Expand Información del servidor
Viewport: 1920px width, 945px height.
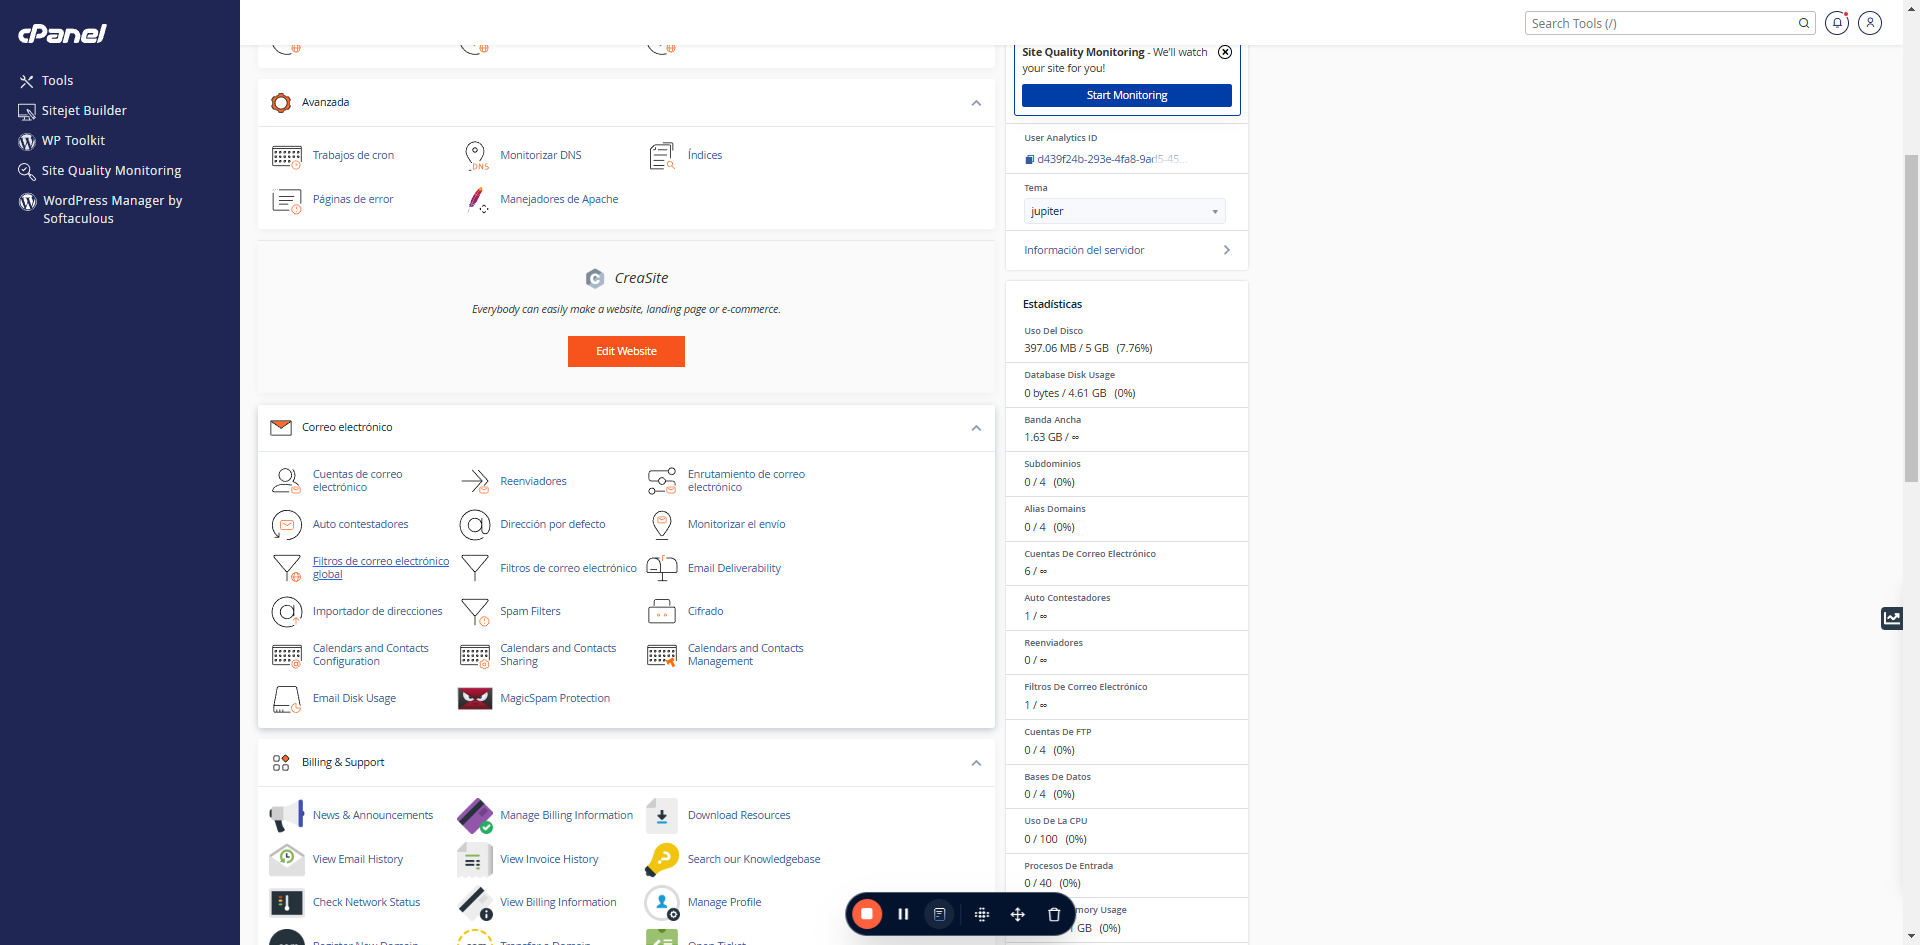1127,250
